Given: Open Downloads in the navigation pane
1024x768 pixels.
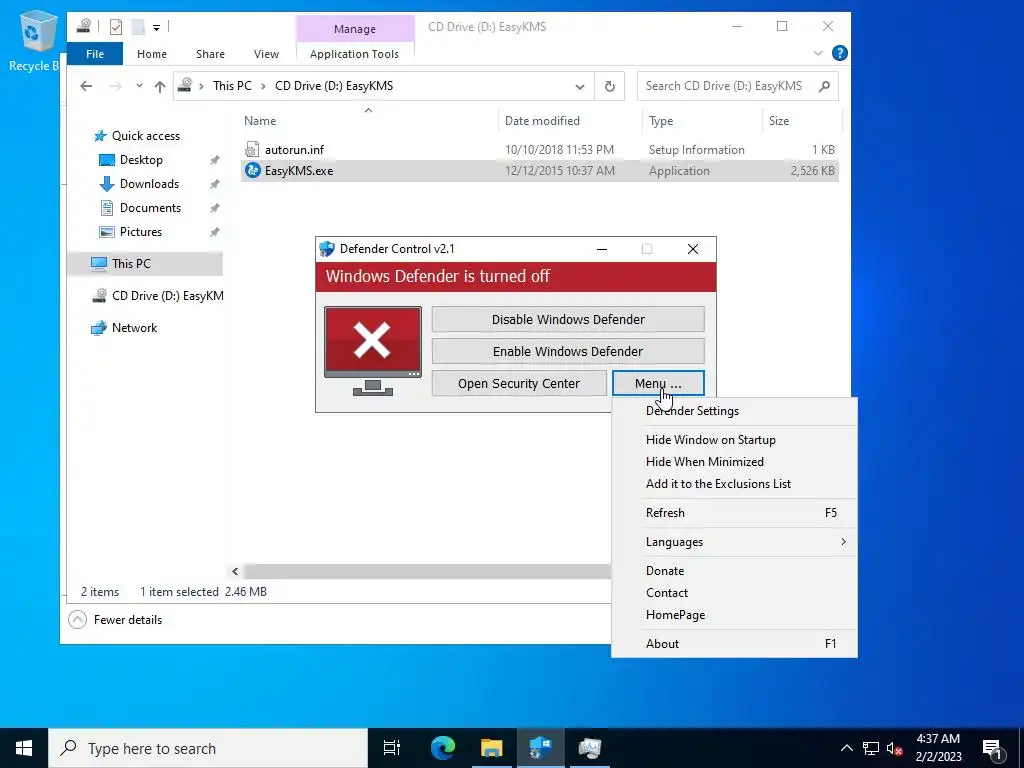Looking at the screenshot, I should tap(149, 184).
